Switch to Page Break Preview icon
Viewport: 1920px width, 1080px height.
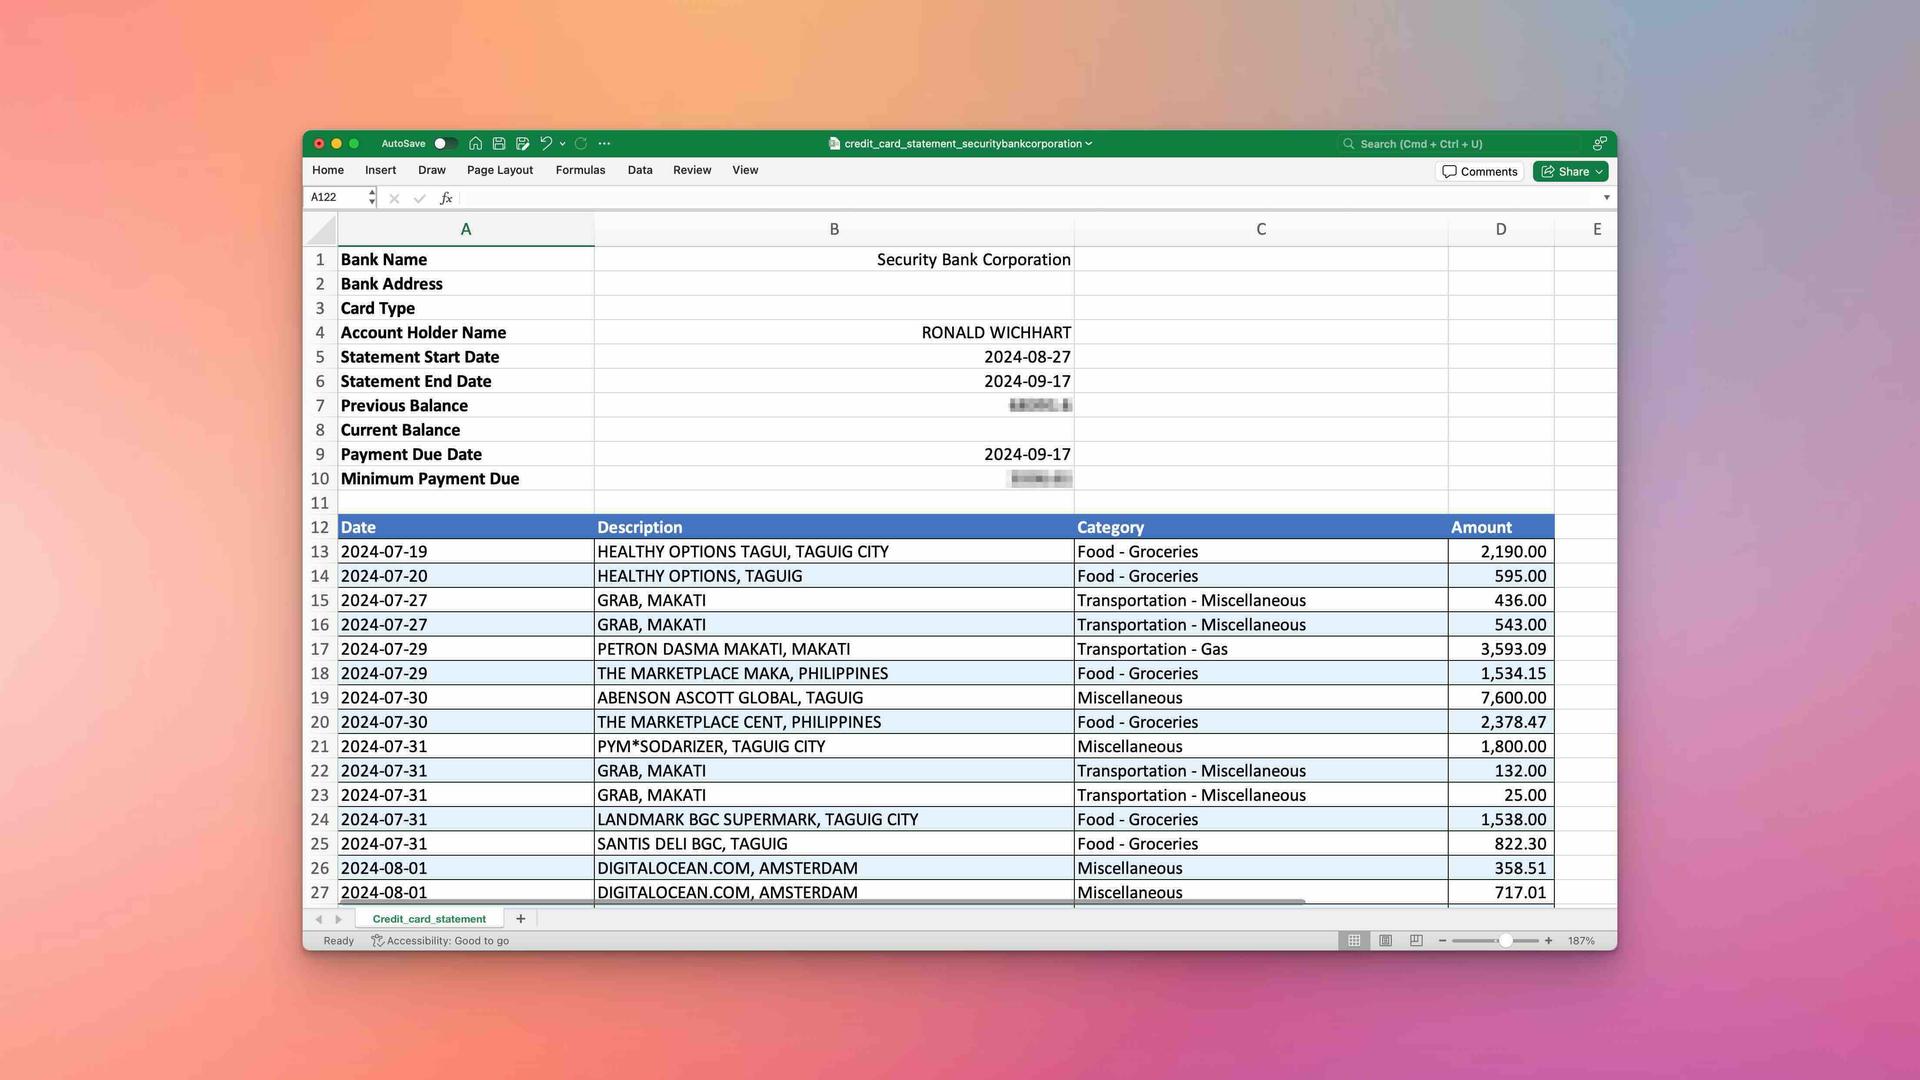1416,941
